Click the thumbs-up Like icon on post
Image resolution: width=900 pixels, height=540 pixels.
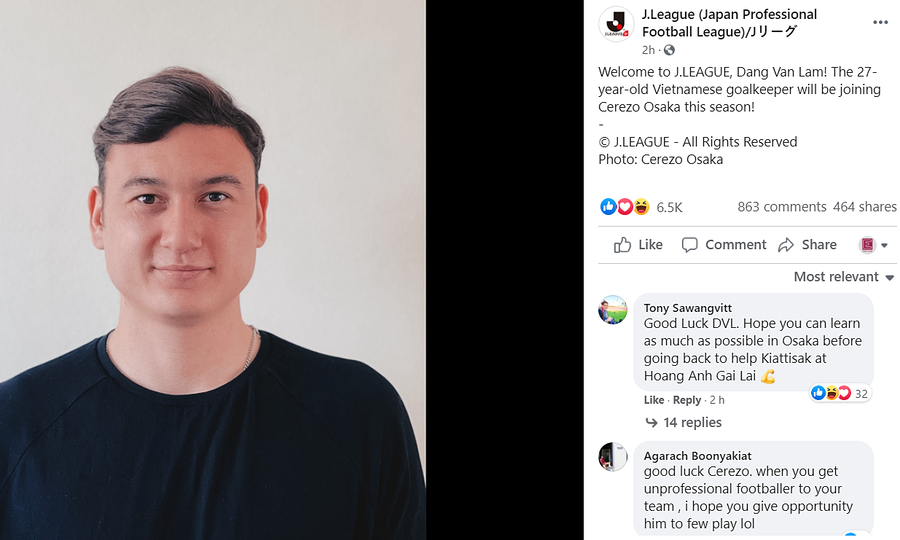tap(622, 245)
